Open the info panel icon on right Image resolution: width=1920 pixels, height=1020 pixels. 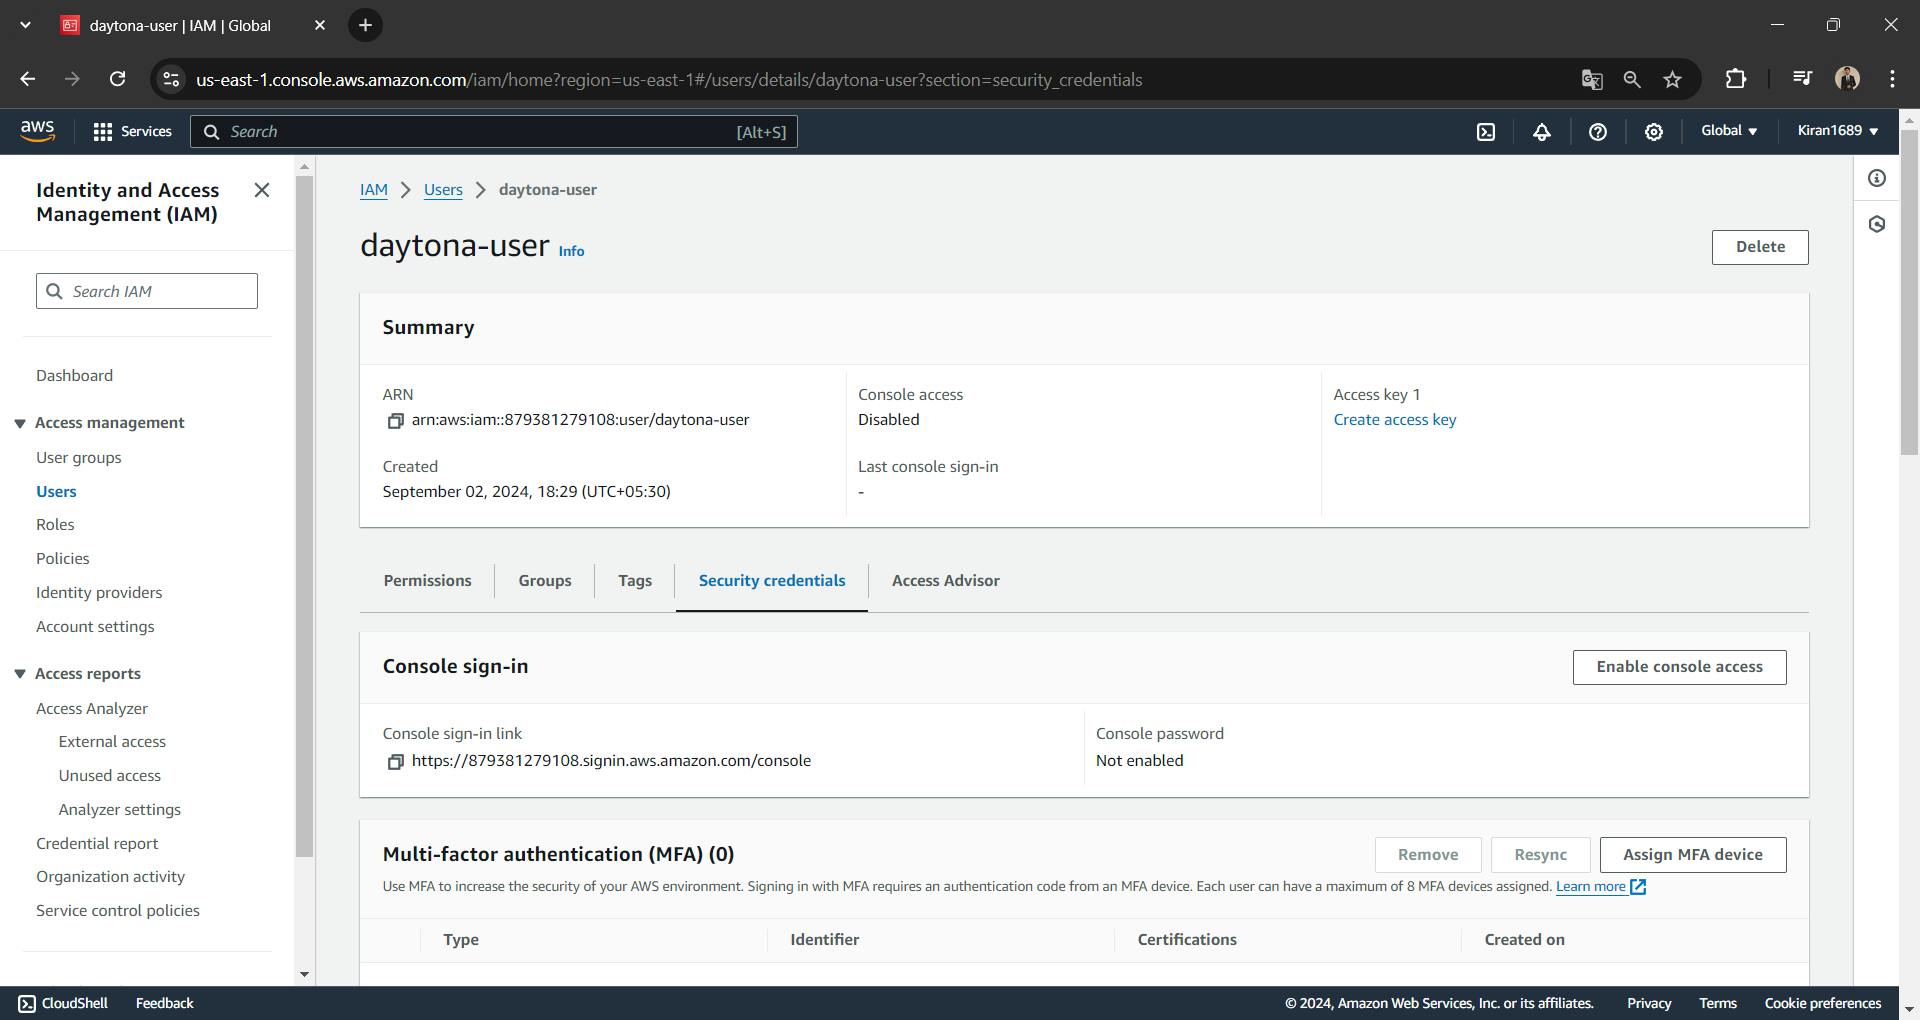coord(1877,178)
